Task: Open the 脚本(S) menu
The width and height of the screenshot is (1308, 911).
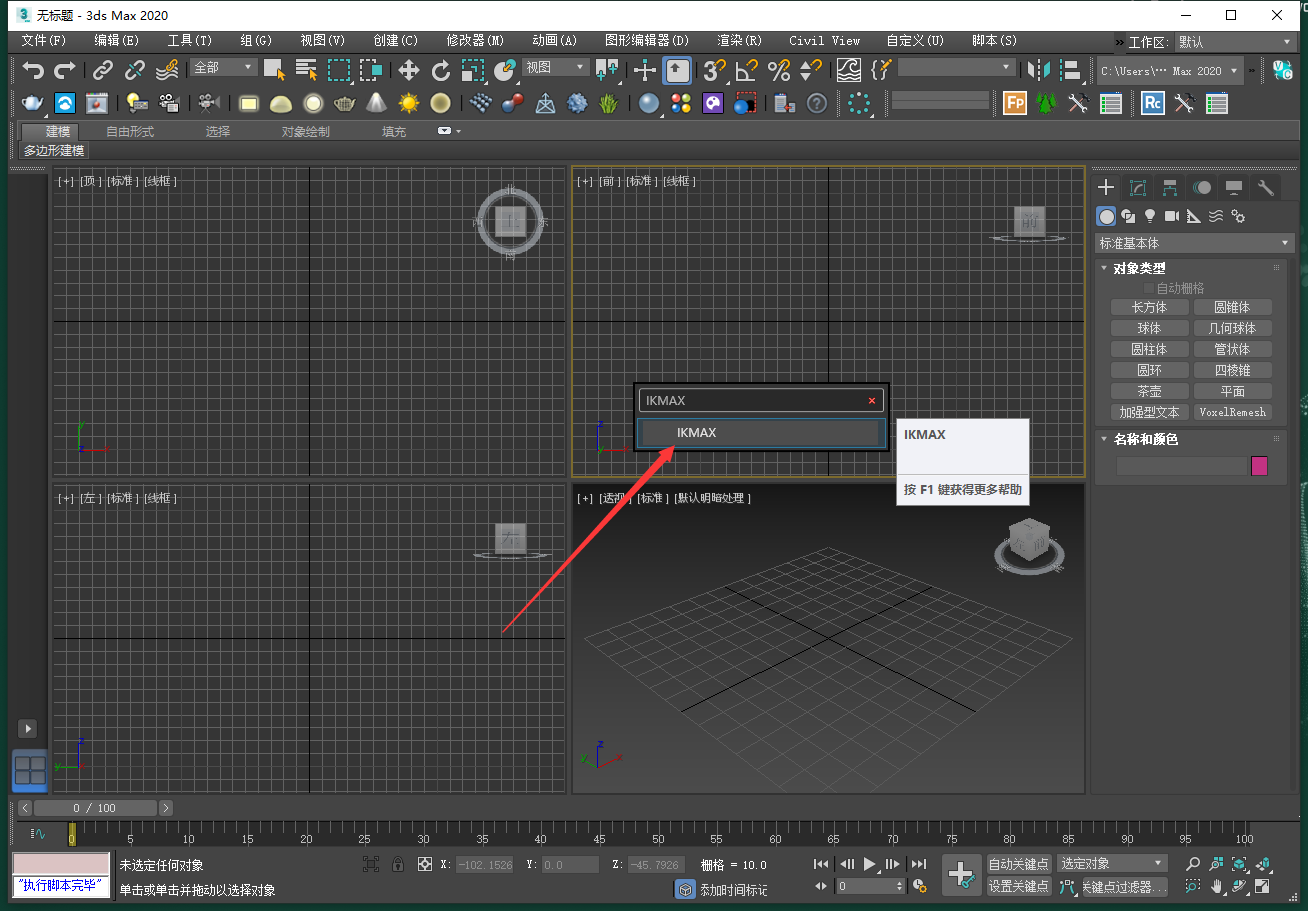Action: (994, 41)
